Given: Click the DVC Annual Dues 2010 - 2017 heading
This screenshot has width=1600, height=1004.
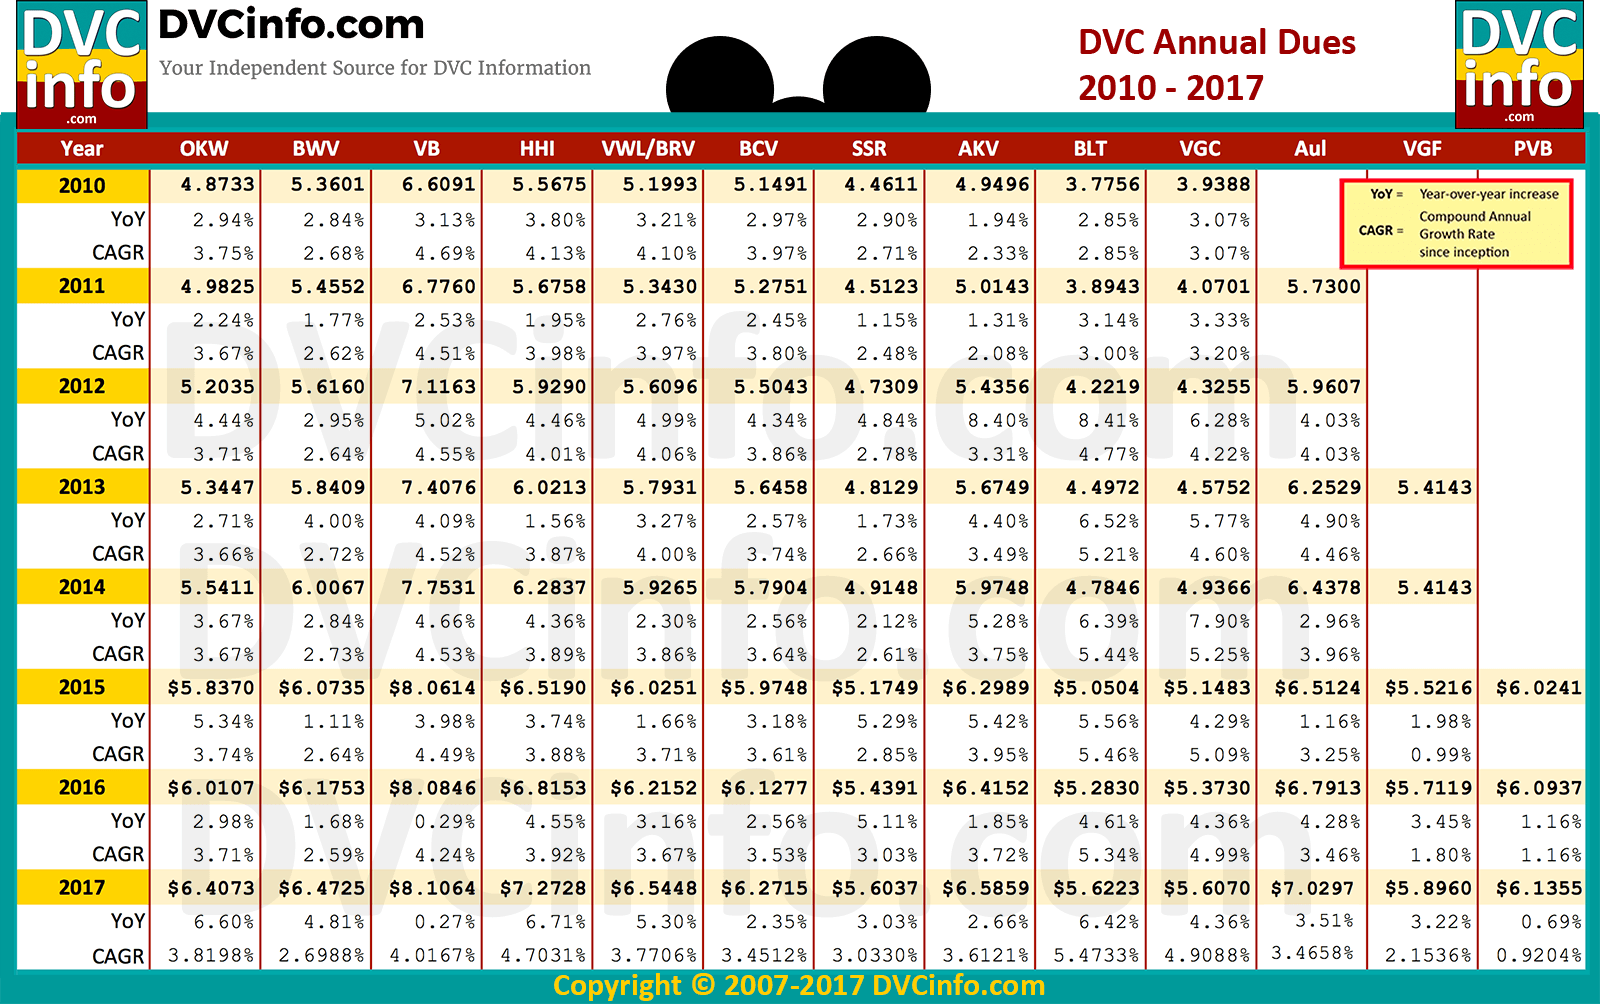Looking at the screenshot, I should pyautogui.click(x=1217, y=65).
